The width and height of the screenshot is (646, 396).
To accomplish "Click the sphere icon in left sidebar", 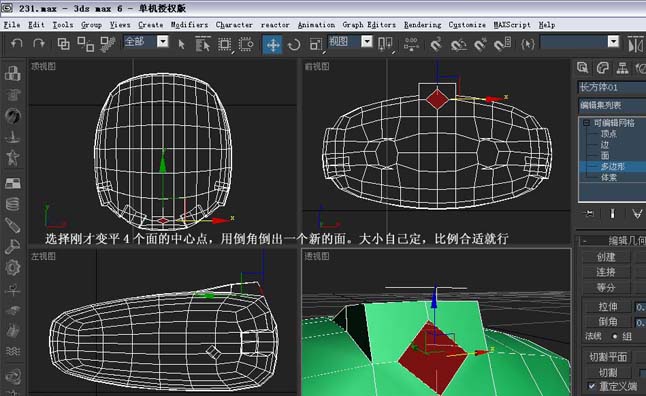I will (x=13, y=116).
